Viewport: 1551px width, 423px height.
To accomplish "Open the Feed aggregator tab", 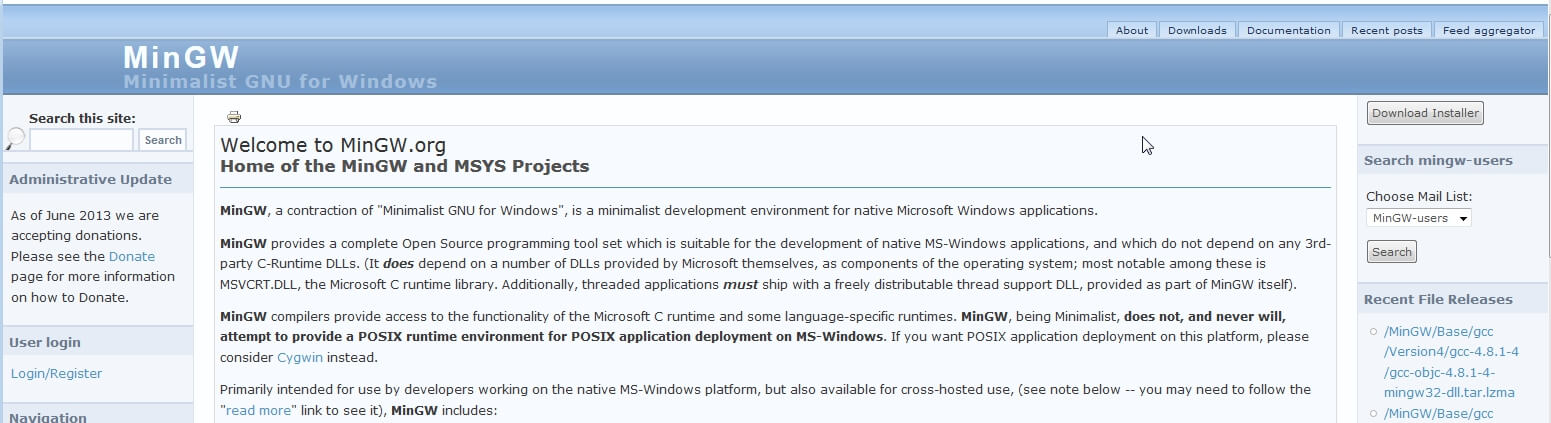I will click(x=1488, y=30).
